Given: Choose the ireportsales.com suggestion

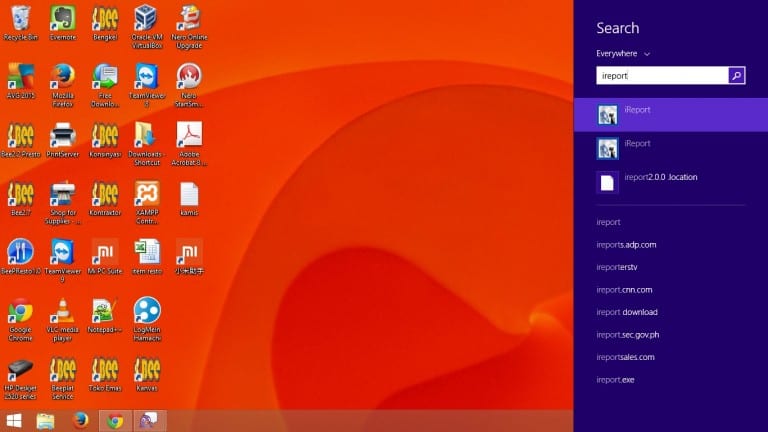Looking at the screenshot, I should point(625,357).
